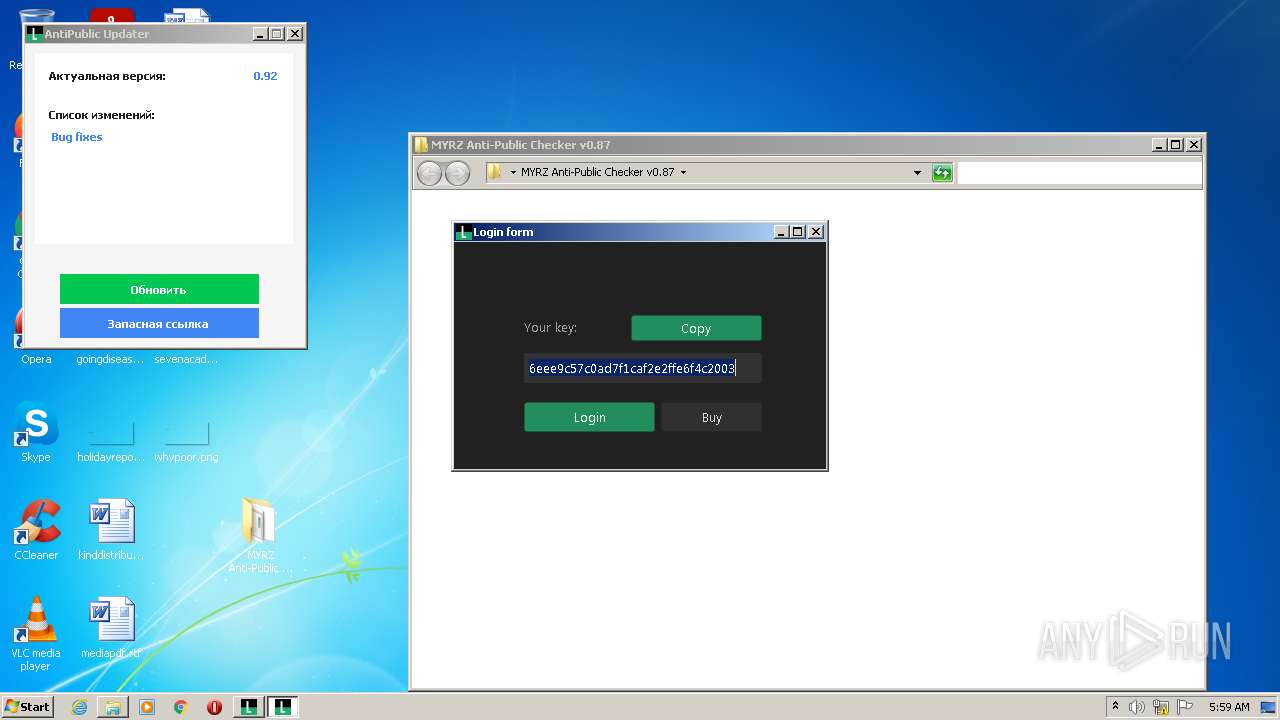Click the green refresh icon in the address bar
The height and width of the screenshot is (720, 1280).
[942, 172]
